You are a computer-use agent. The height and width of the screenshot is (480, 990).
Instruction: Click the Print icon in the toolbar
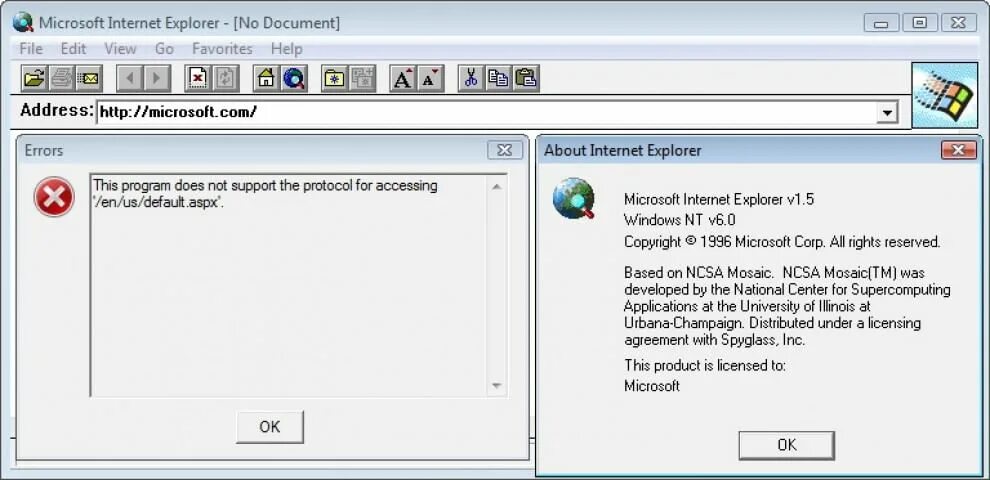pos(62,78)
